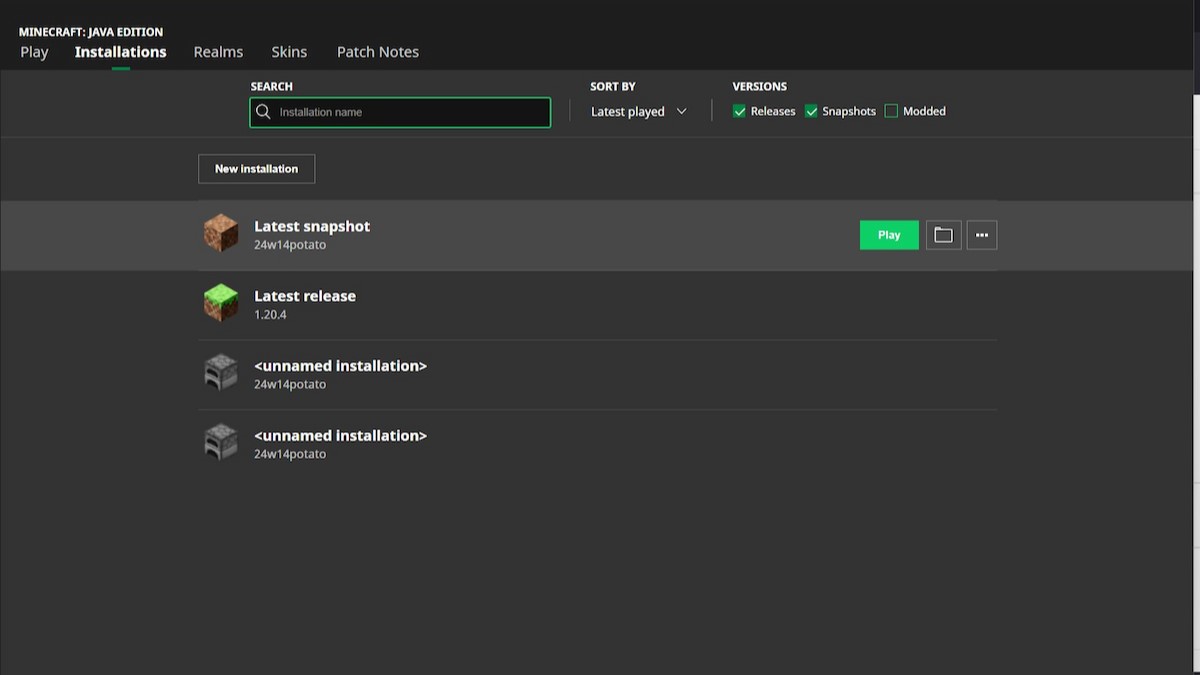1200x675 pixels.
Task: Open the Latest played sort dropdown
Action: (x=628, y=112)
